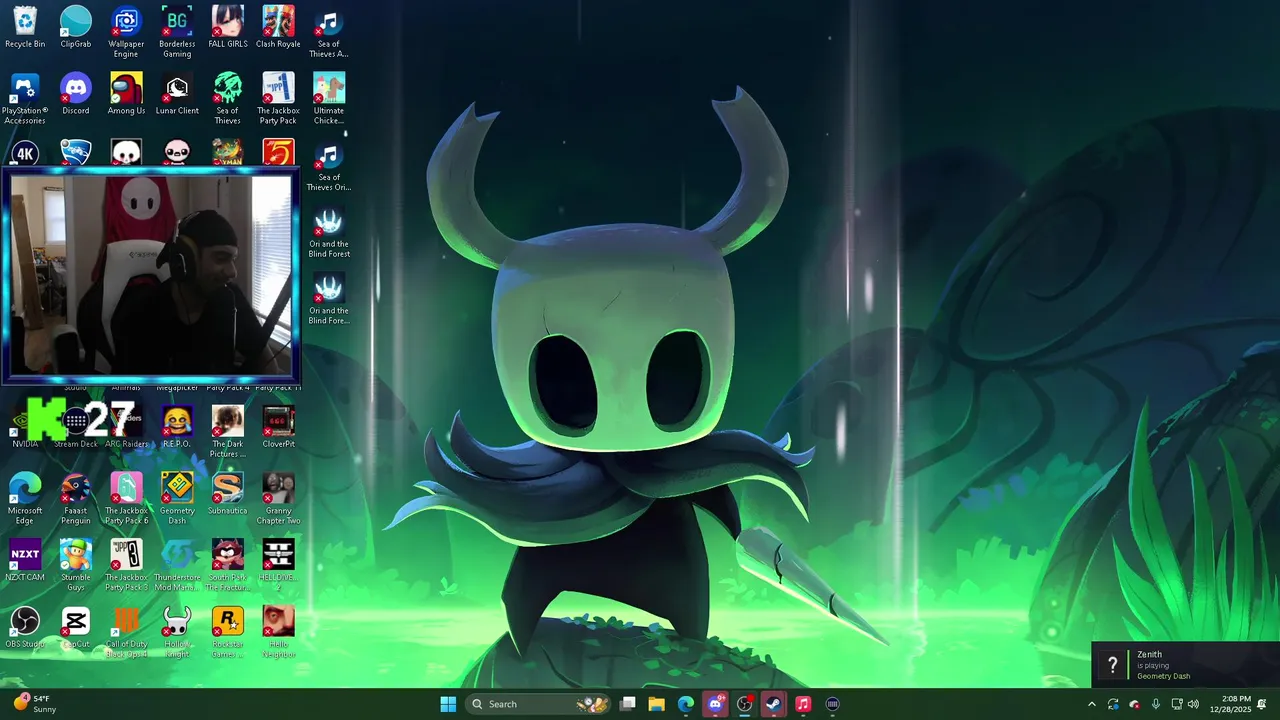The image size is (1280, 720).
Task: Open the Apple Music taskbar icon
Action: tap(803, 704)
